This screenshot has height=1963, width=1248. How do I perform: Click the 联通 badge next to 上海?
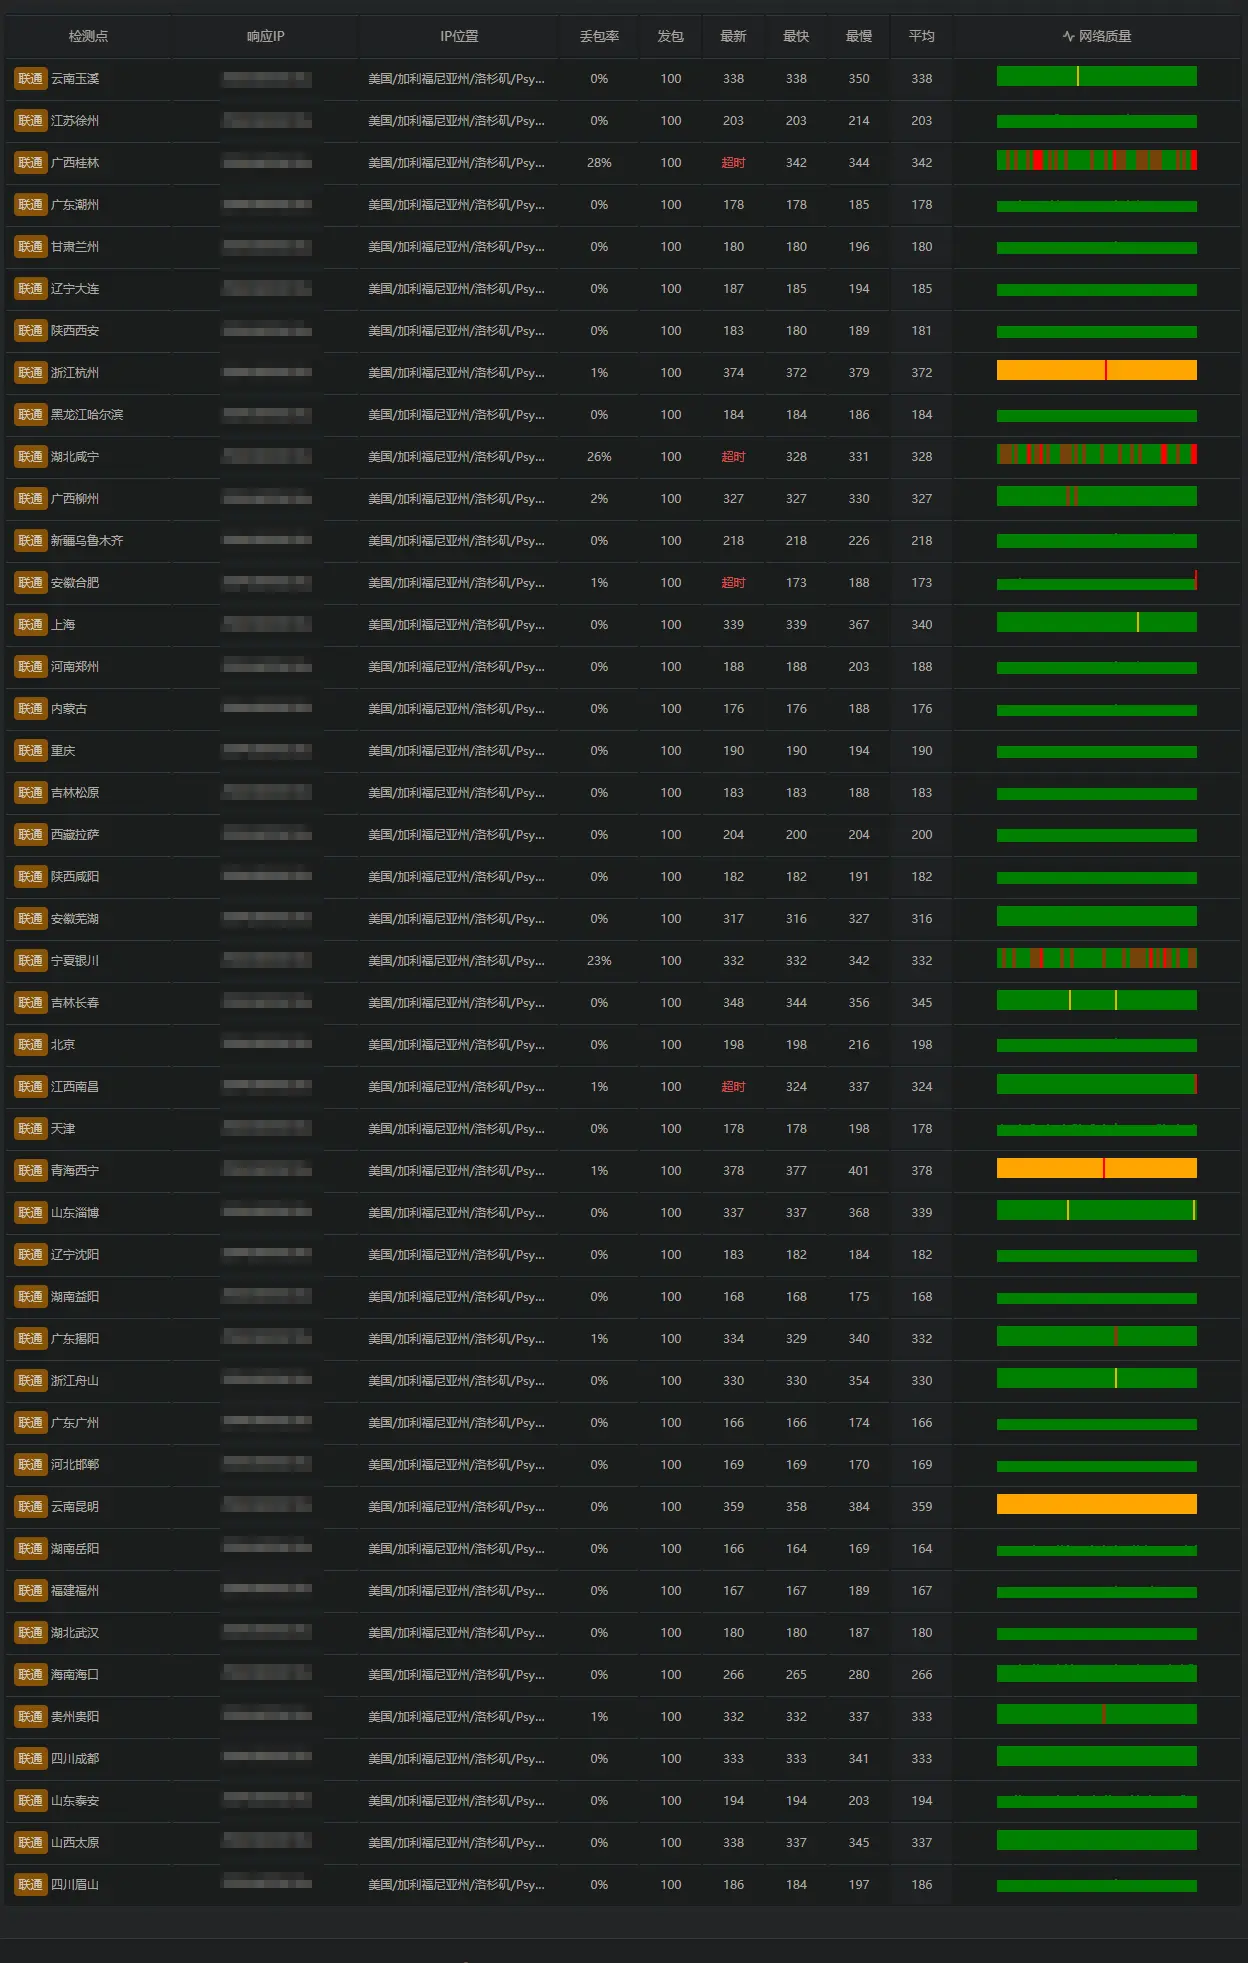pyautogui.click(x=30, y=625)
